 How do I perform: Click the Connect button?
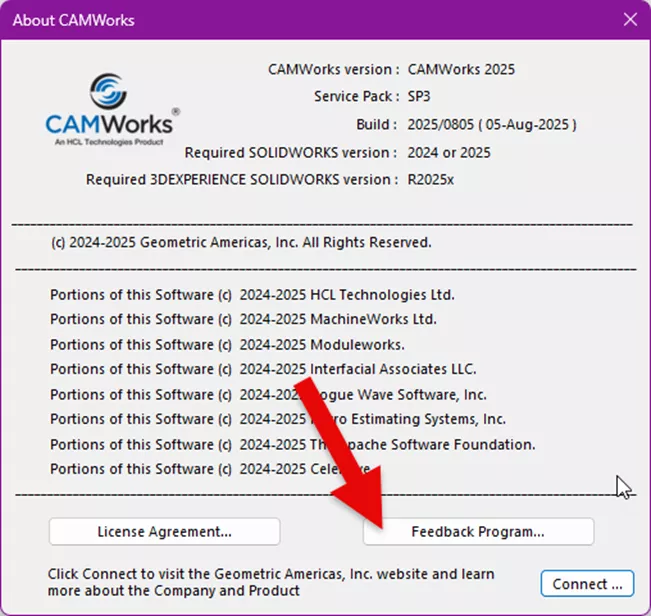(587, 584)
